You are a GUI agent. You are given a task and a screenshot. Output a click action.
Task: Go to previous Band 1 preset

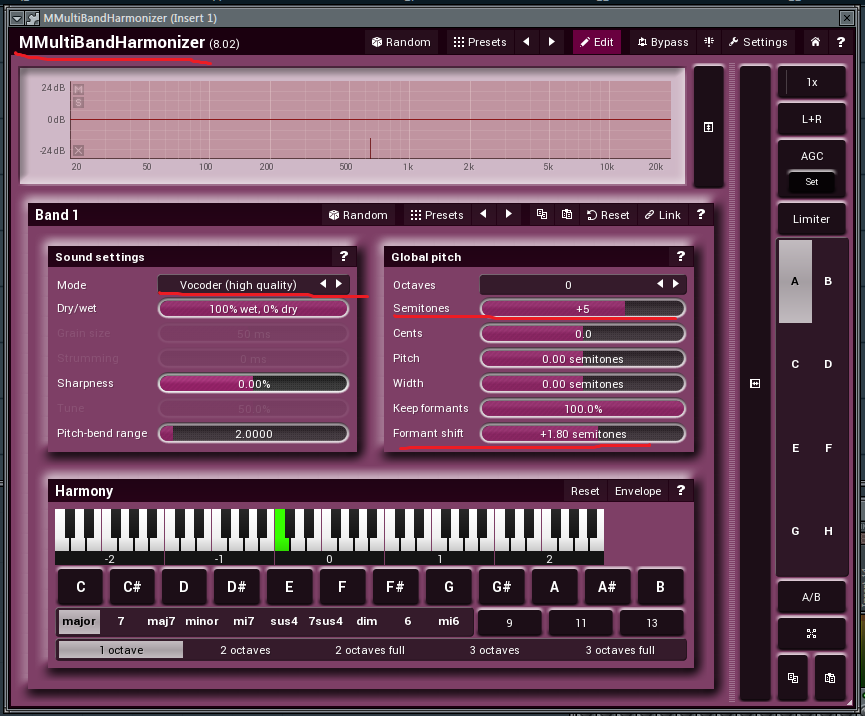(483, 214)
